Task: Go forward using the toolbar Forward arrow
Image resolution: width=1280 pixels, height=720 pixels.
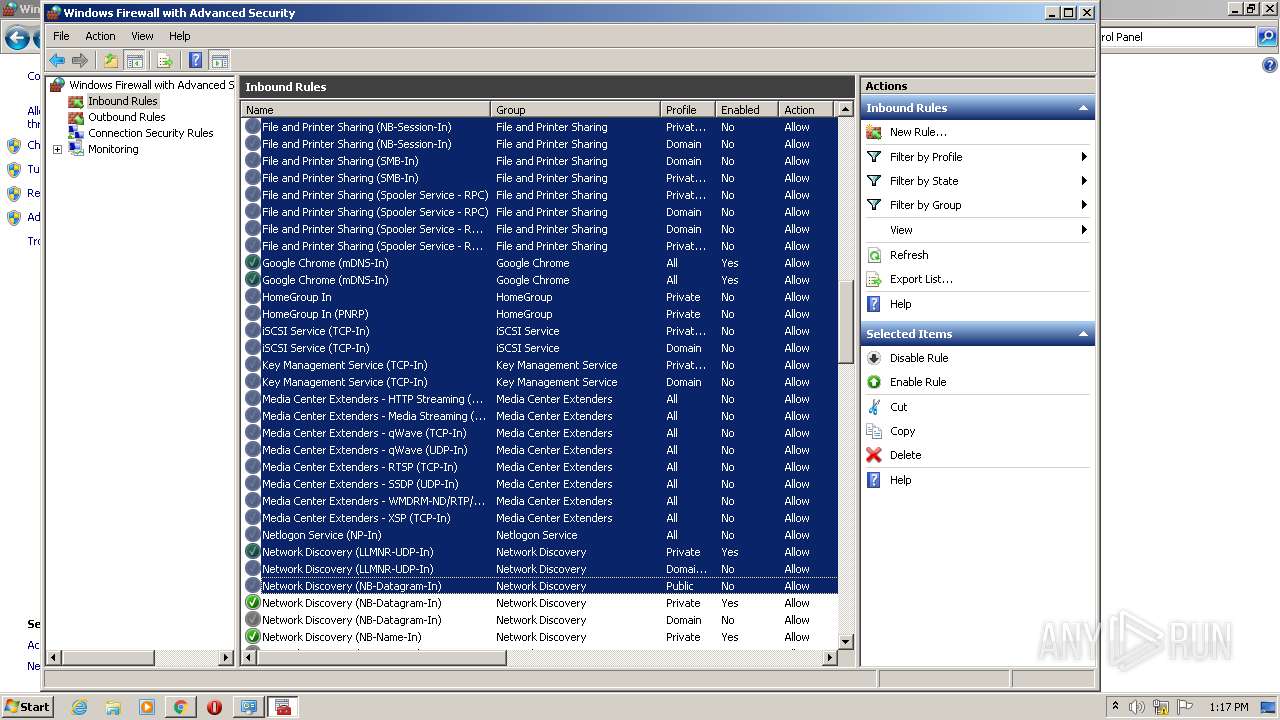Action: tap(80, 60)
